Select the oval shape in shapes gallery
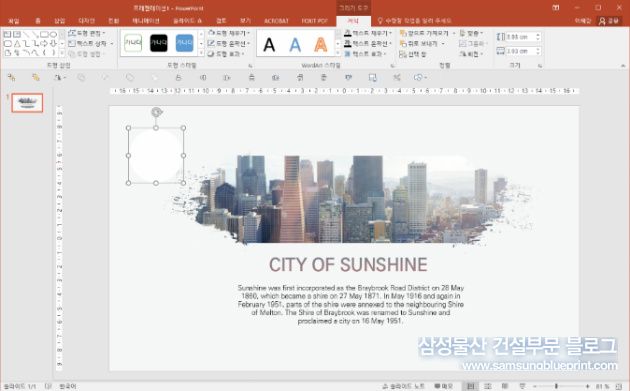 54,35
